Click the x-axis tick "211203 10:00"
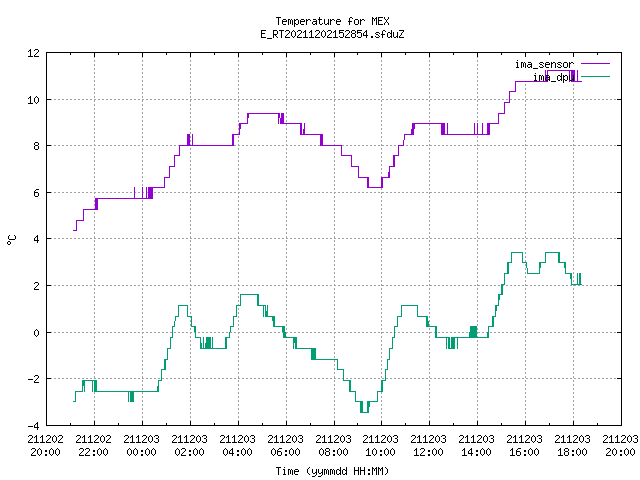The width and height of the screenshot is (640, 480). pyautogui.click(x=381, y=445)
